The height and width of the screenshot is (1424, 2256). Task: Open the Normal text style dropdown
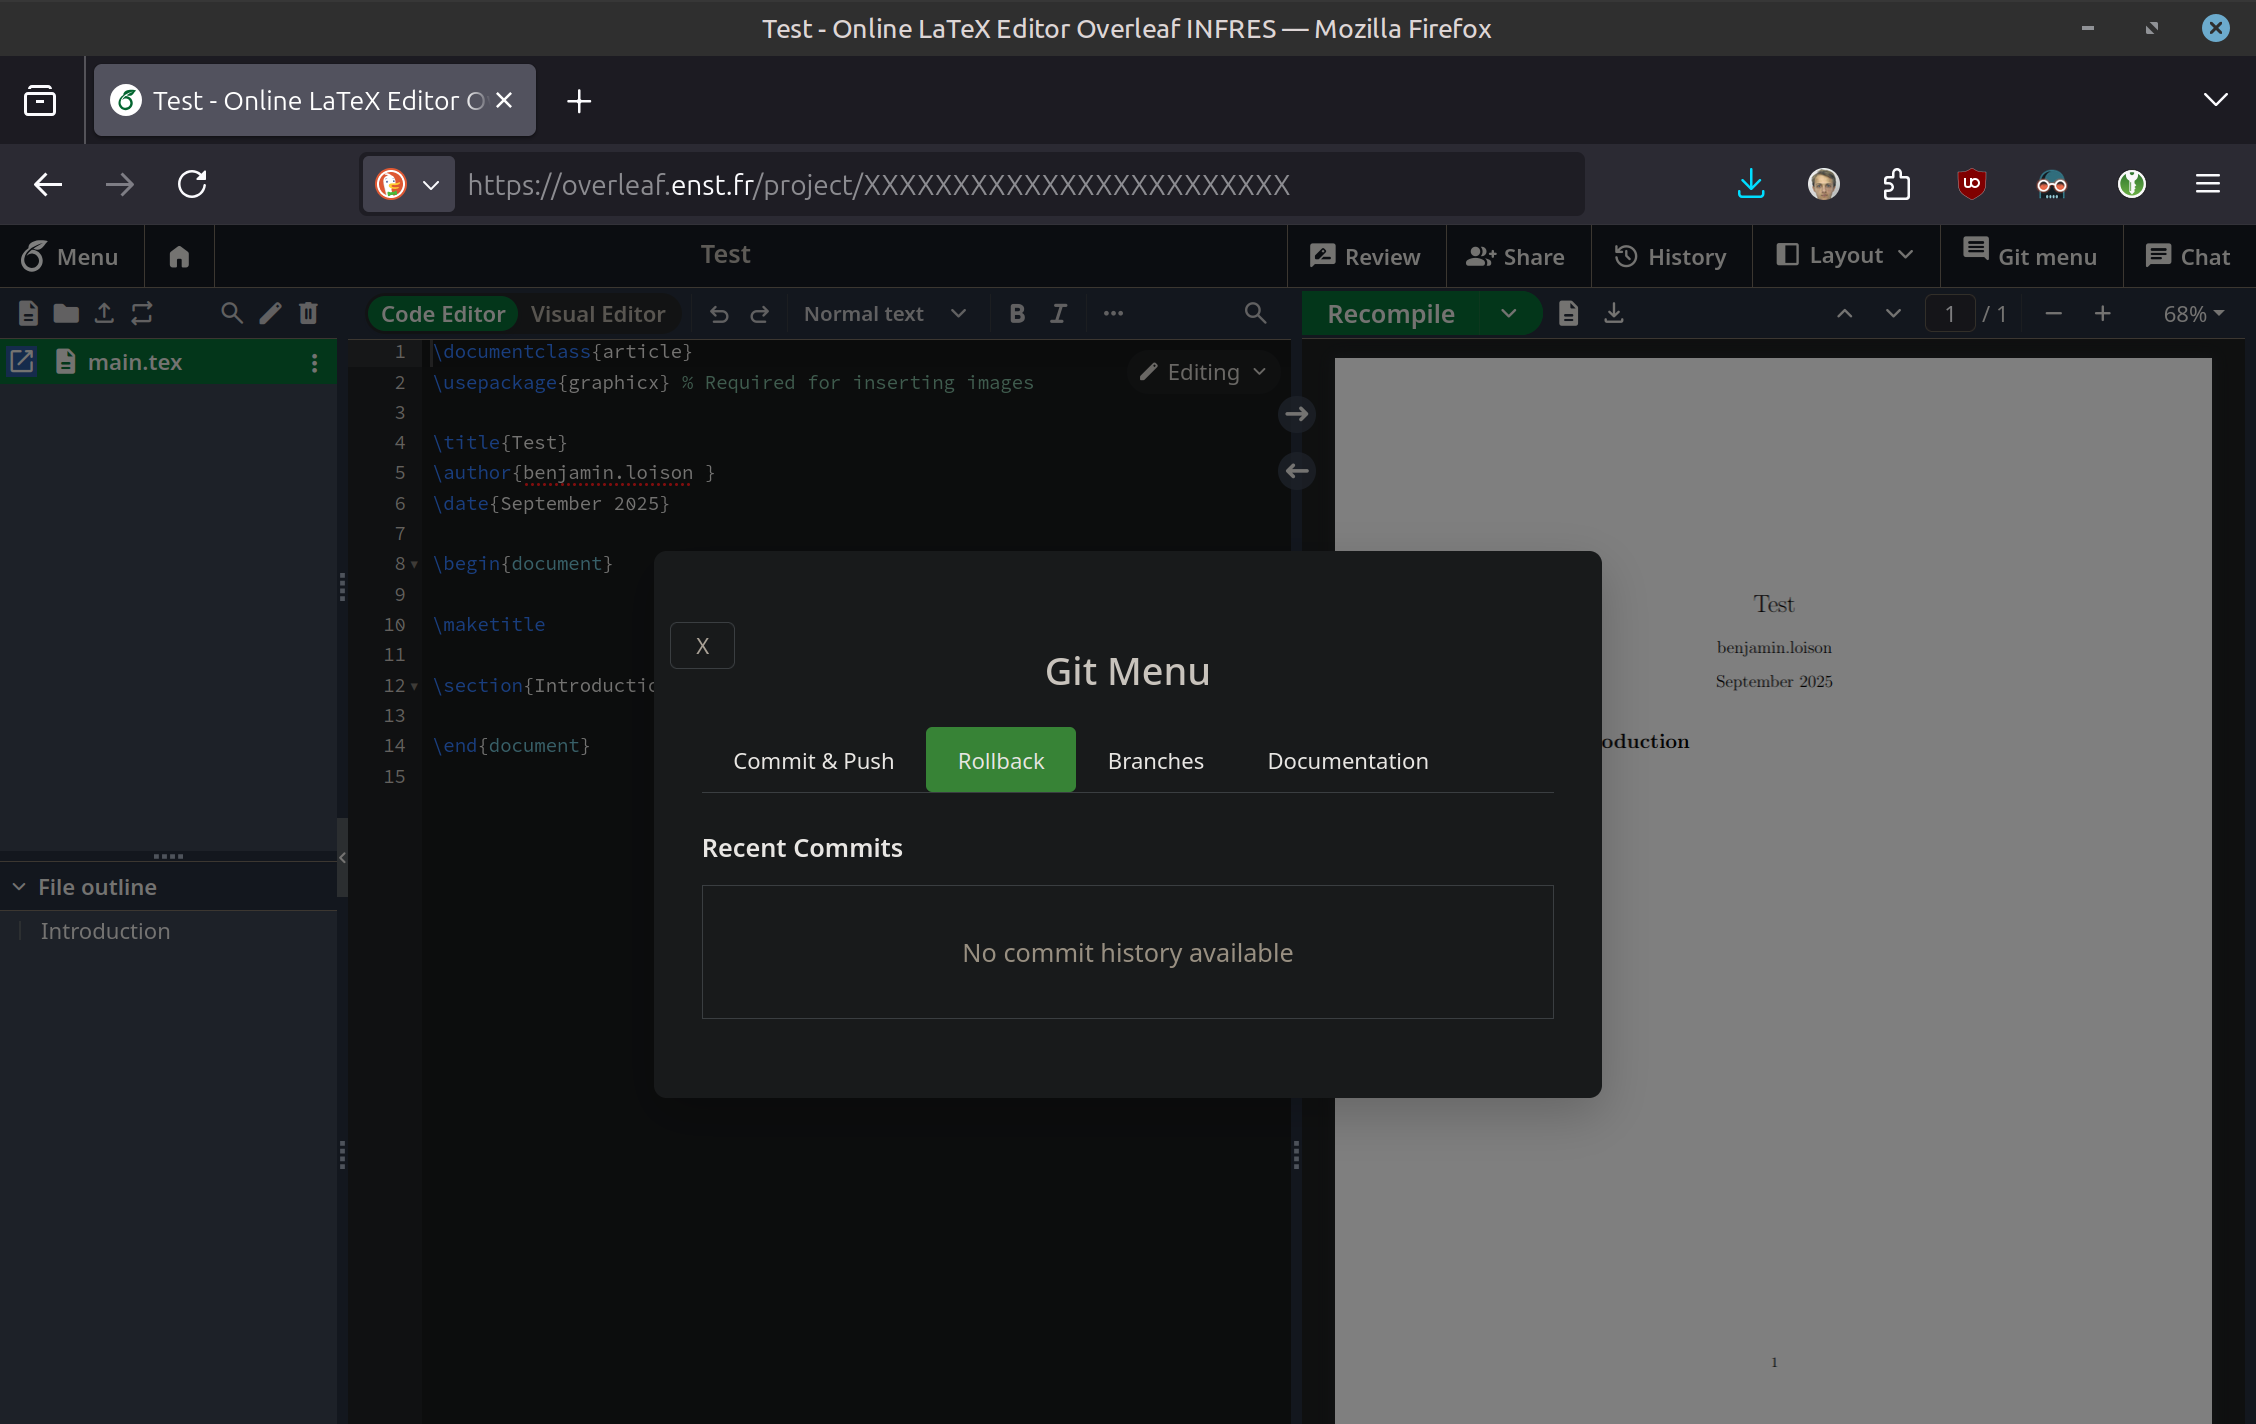(x=884, y=314)
